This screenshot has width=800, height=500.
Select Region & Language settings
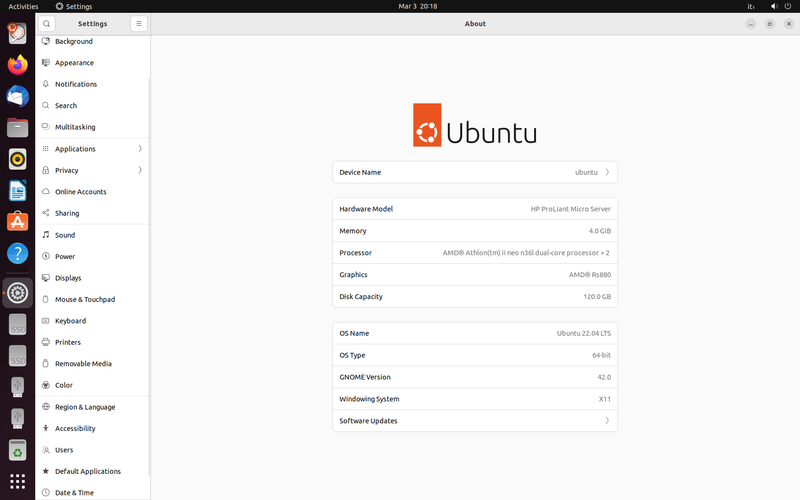coord(93,407)
